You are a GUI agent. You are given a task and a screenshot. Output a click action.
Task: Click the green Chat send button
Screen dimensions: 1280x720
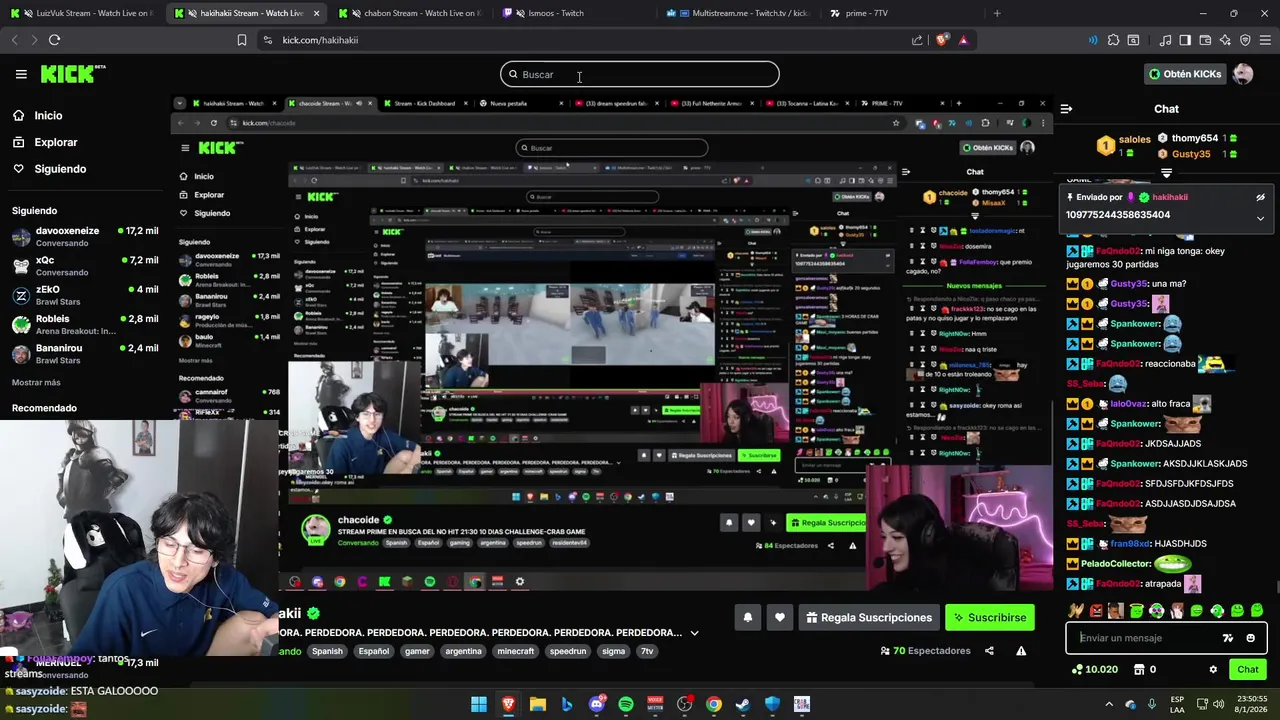(1248, 670)
